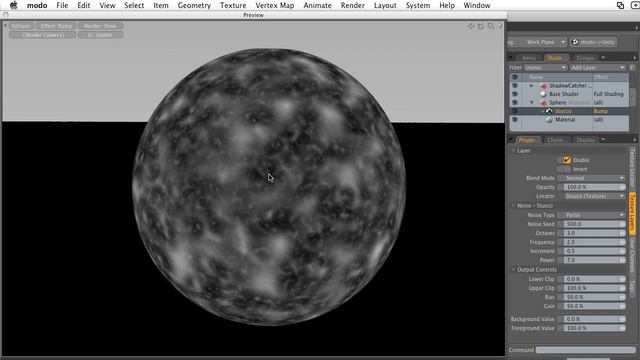
Task: Click the IC: Update button
Action: (x=100, y=35)
